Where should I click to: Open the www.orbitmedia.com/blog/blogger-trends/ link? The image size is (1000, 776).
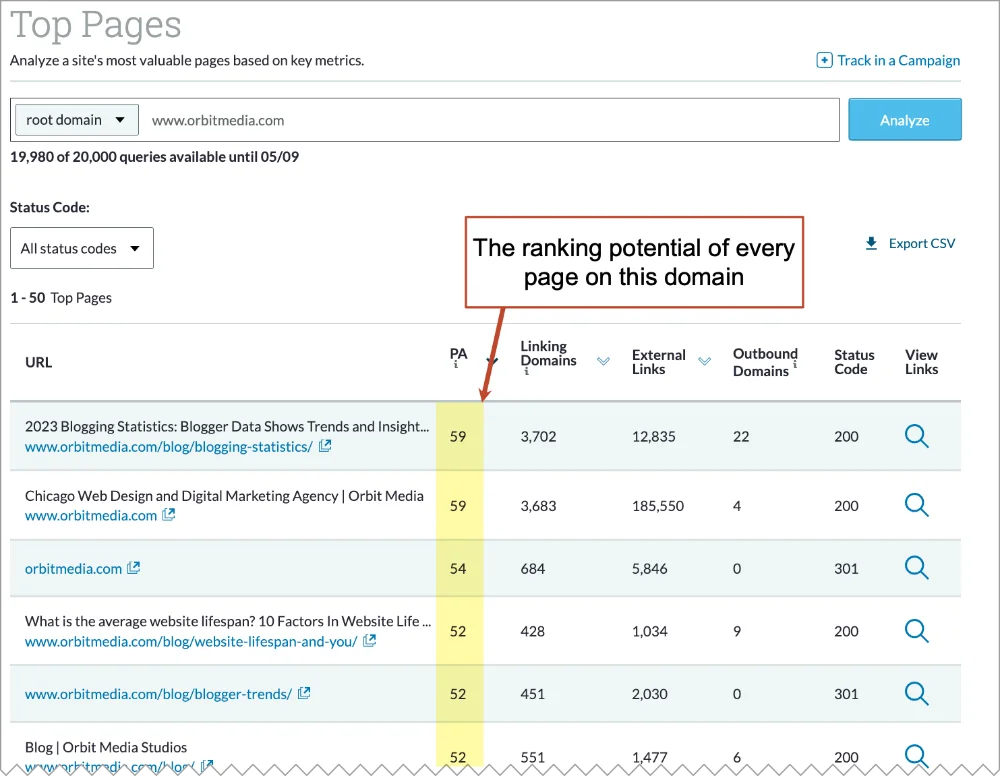point(158,694)
